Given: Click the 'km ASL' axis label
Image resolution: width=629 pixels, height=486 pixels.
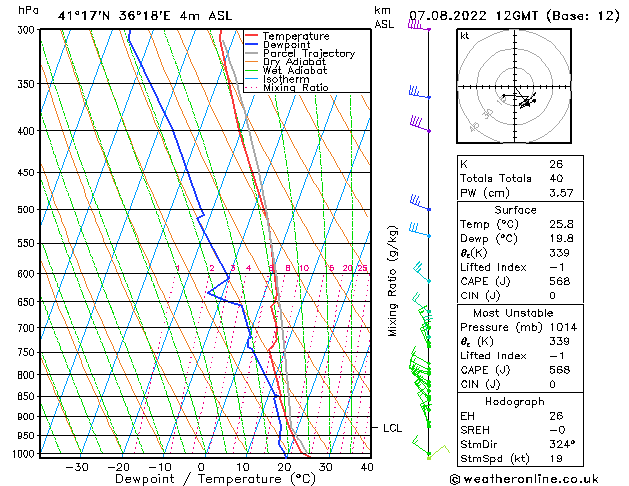Looking at the screenshot, I should (384, 17).
